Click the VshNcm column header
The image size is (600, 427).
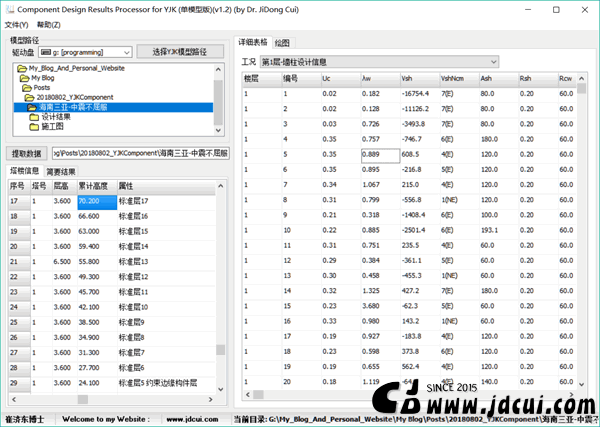(459, 78)
